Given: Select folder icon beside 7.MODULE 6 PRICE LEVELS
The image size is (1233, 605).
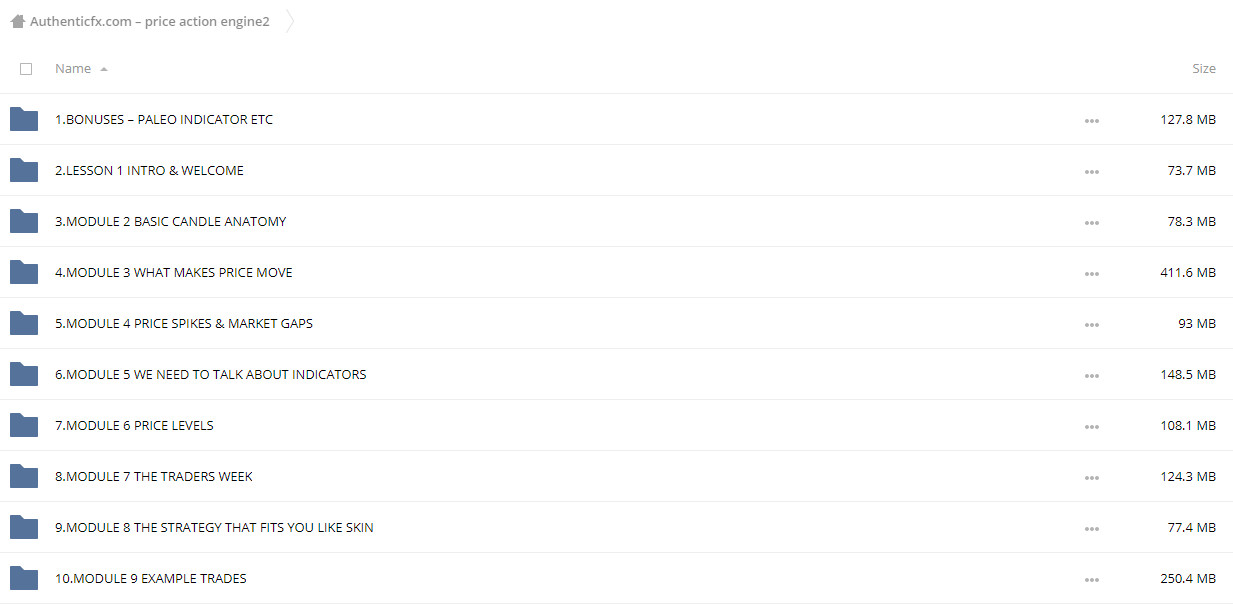Looking at the screenshot, I should [24, 425].
